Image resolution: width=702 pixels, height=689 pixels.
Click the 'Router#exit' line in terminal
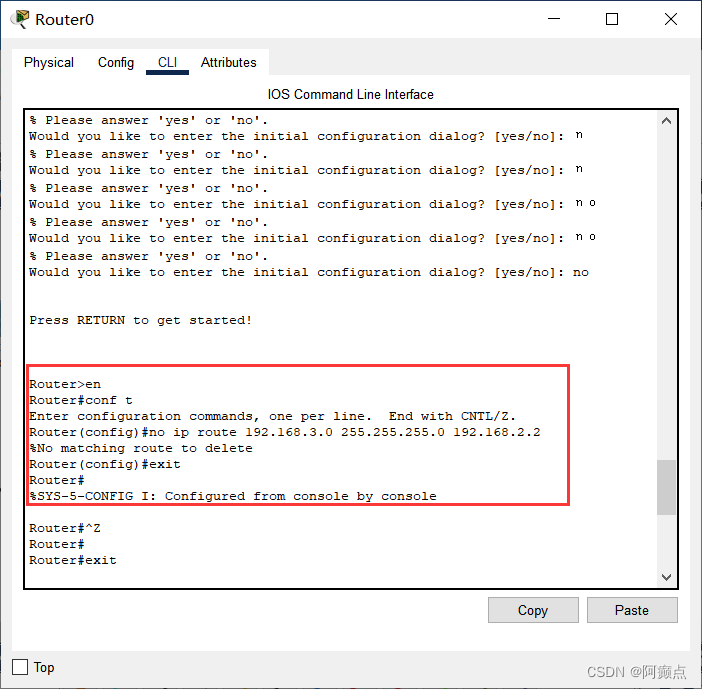[x=73, y=560]
